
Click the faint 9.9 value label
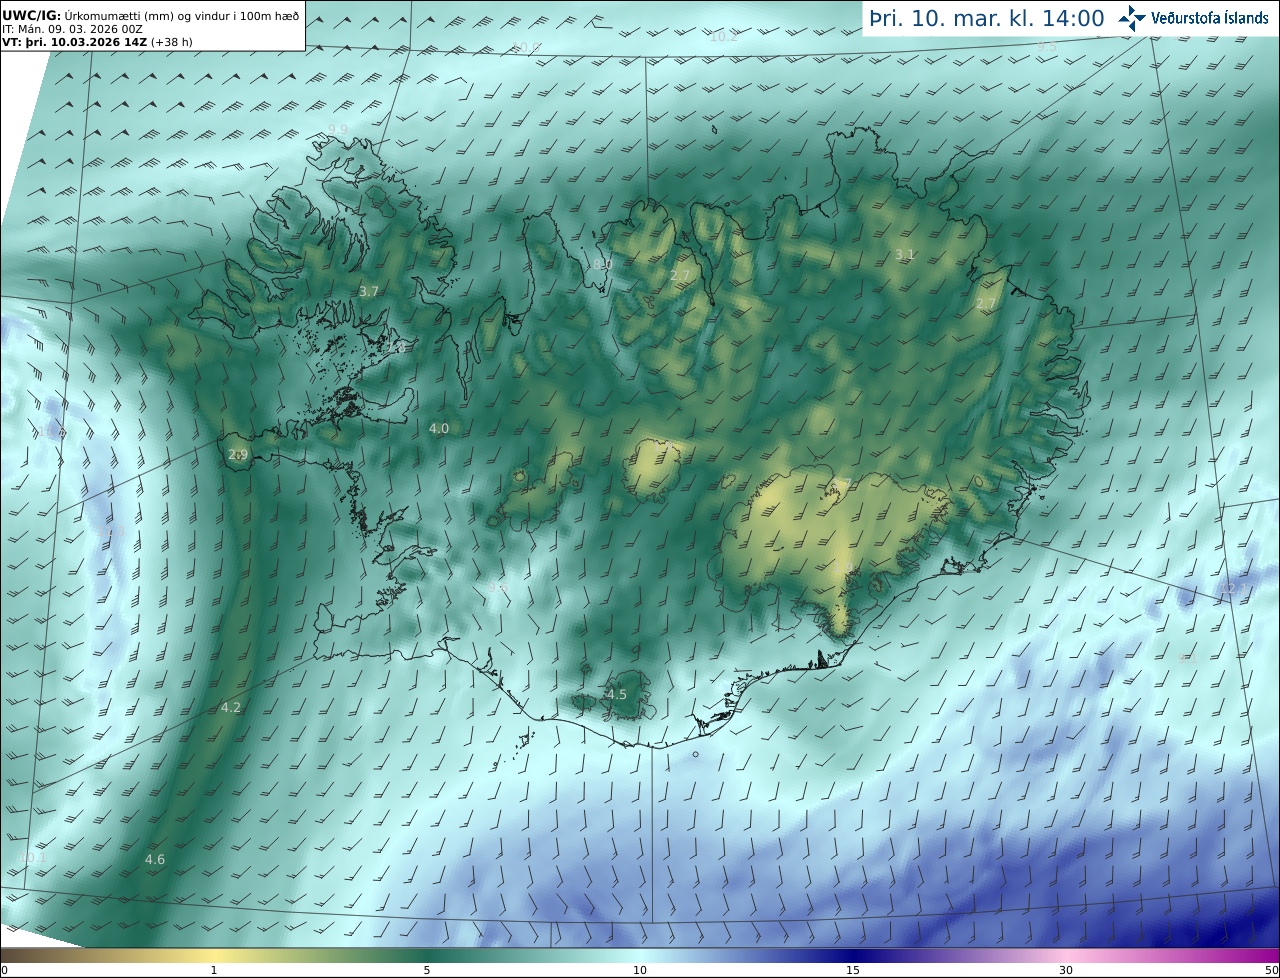click(339, 130)
